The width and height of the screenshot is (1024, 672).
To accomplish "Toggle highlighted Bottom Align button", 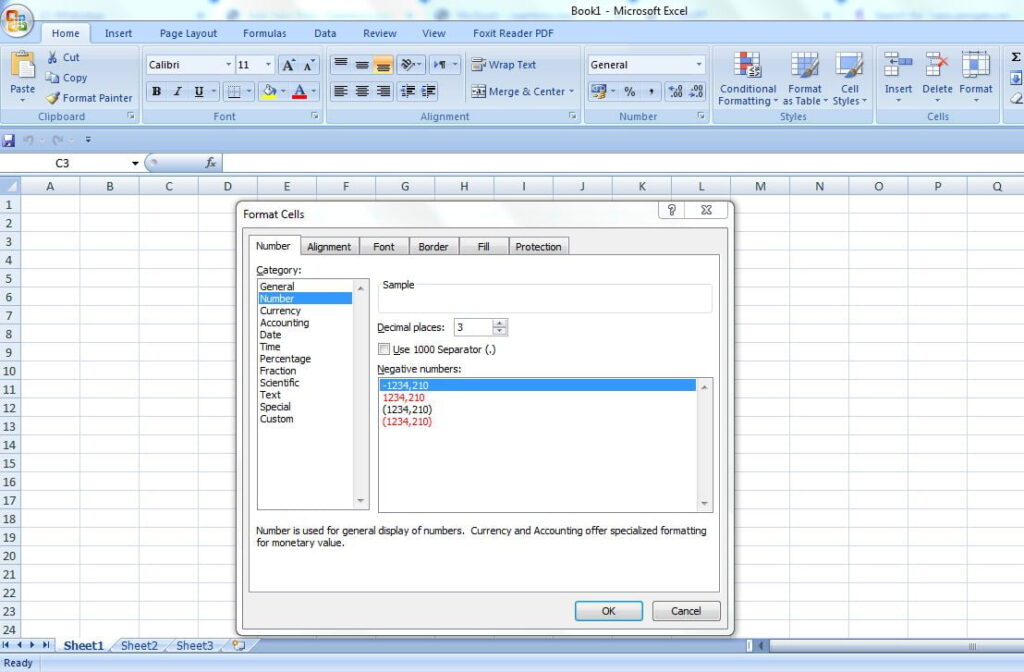I will tap(383, 64).
